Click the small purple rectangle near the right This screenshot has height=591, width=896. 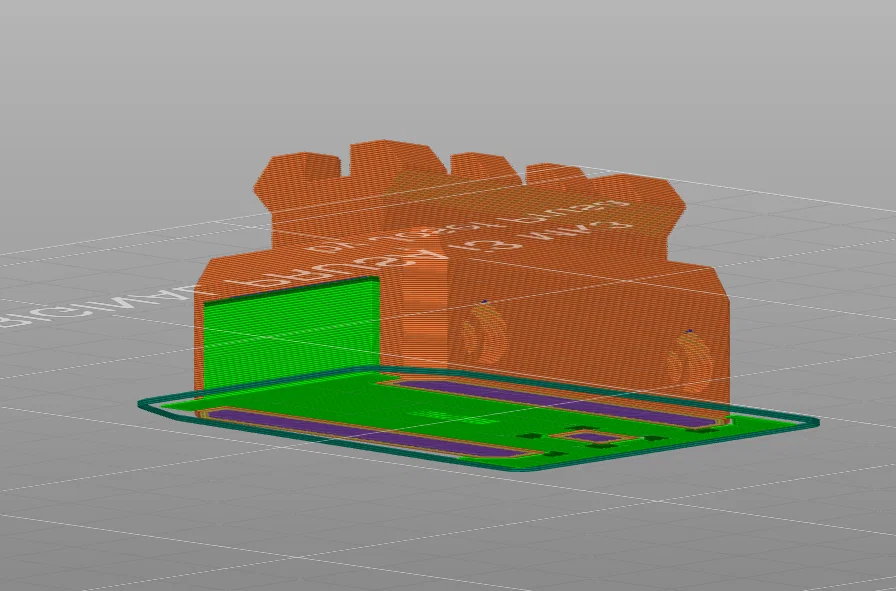(596, 437)
